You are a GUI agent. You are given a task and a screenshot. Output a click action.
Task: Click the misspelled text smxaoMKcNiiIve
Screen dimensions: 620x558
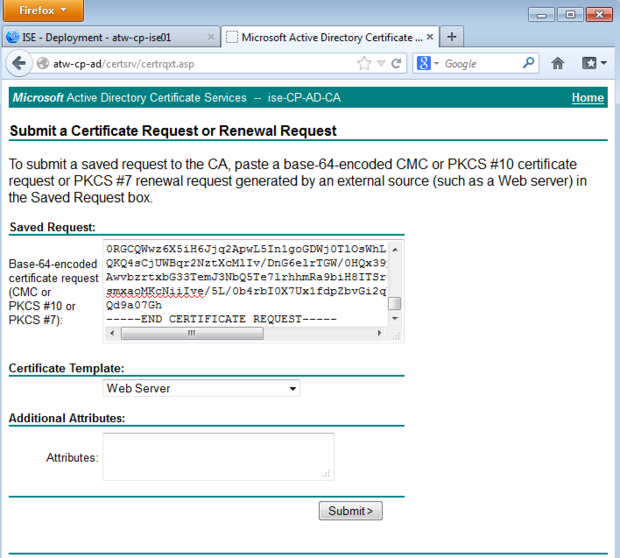click(x=155, y=291)
